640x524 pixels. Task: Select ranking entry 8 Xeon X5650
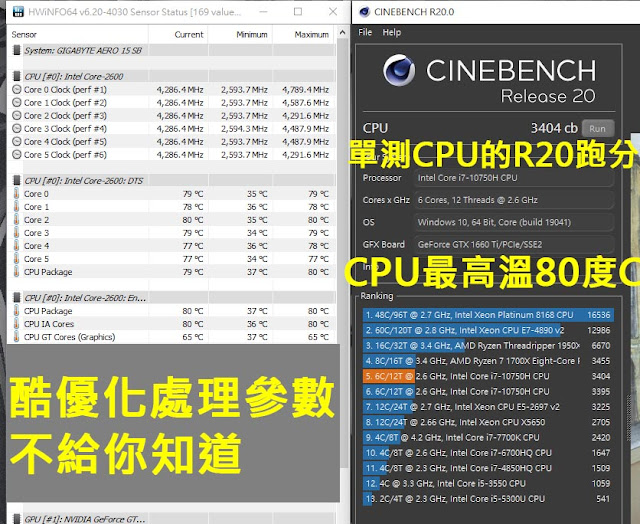pos(488,422)
